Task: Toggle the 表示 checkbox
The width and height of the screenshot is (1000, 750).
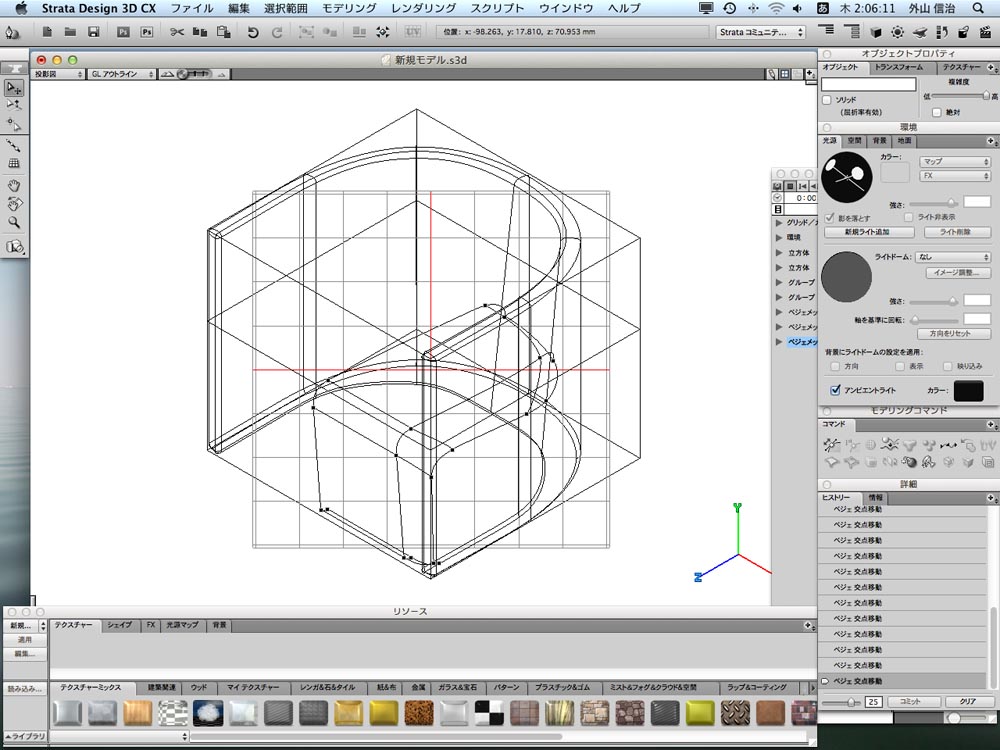Action: point(900,366)
